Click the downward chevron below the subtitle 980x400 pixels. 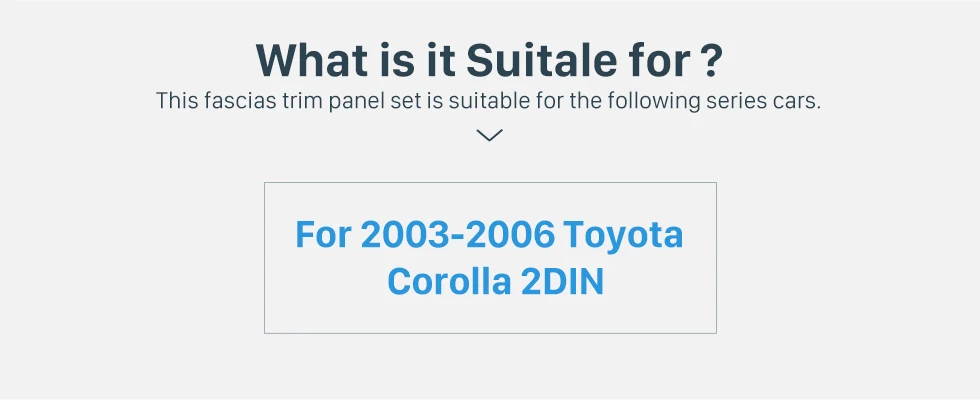489,135
